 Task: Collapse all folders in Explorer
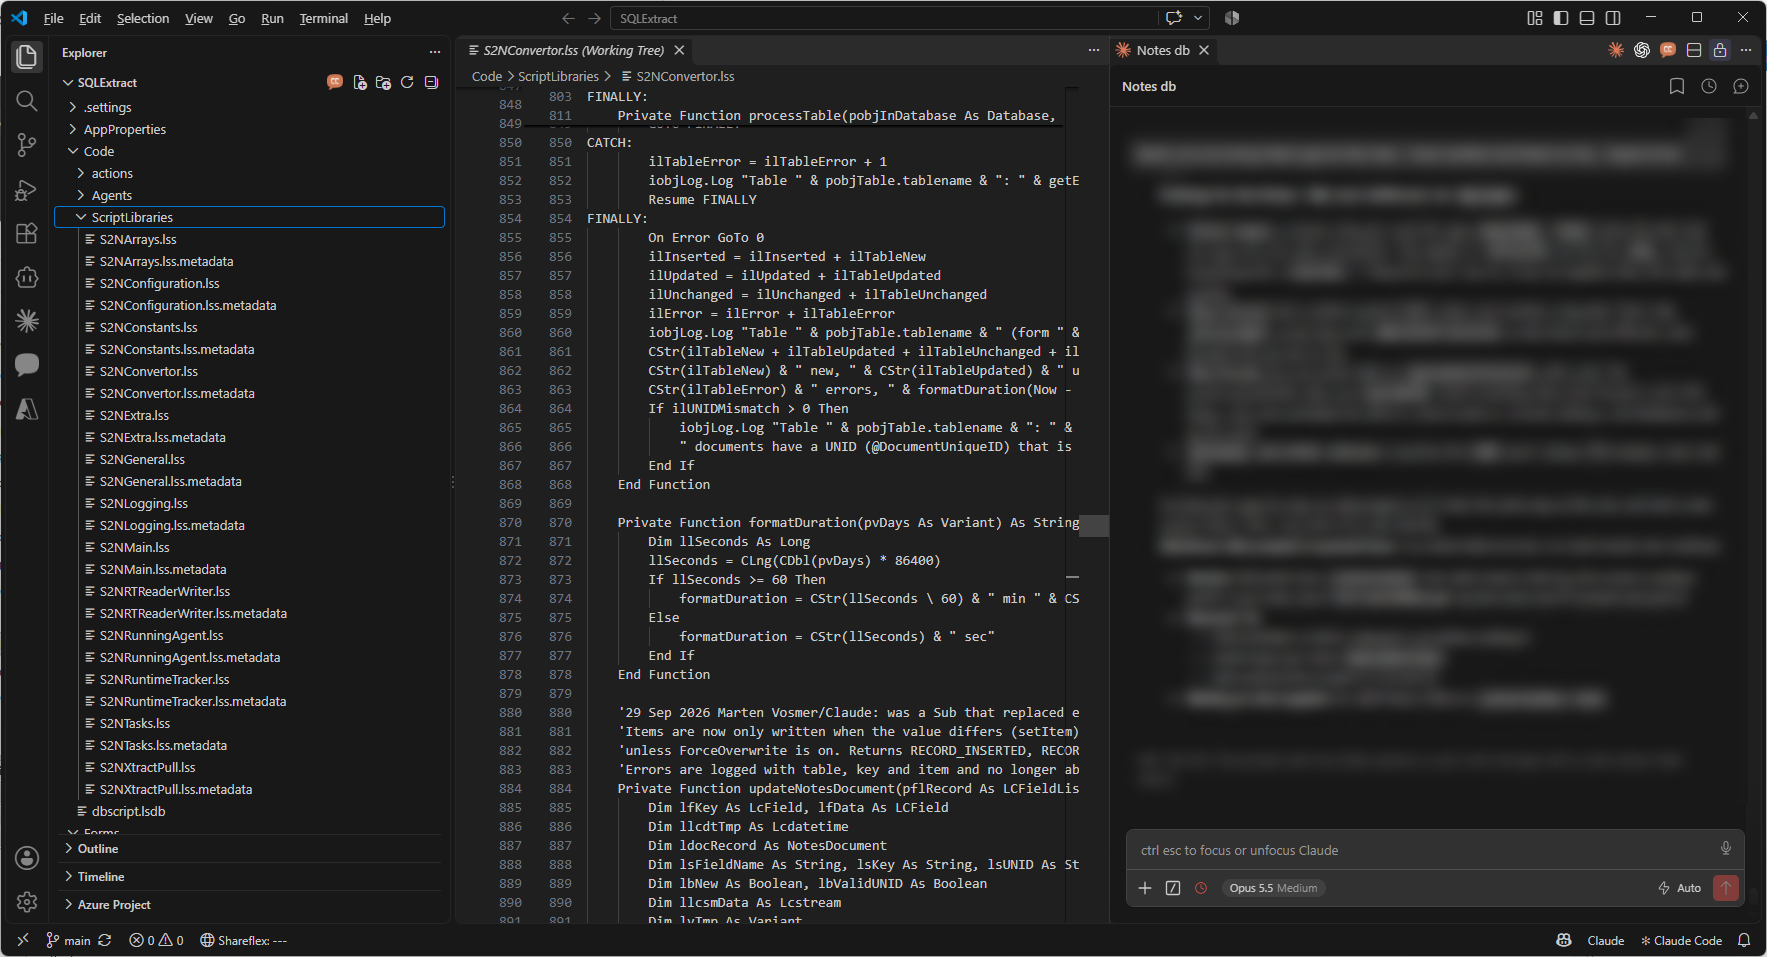point(431,82)
